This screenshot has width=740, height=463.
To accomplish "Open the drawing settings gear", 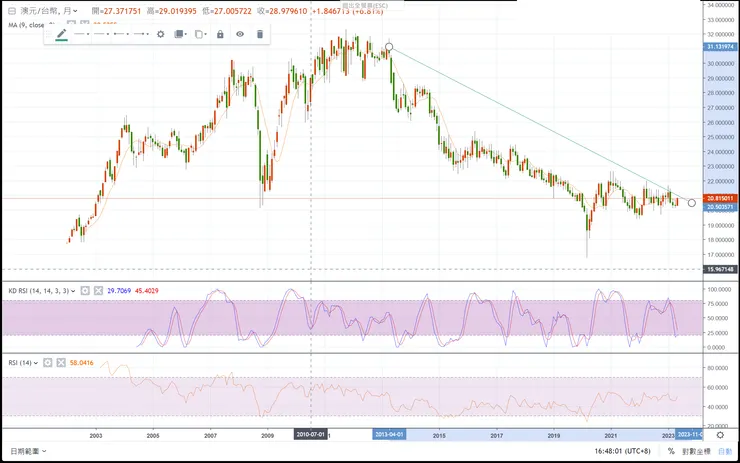I will pyautogui.click(x=160, y=34).
